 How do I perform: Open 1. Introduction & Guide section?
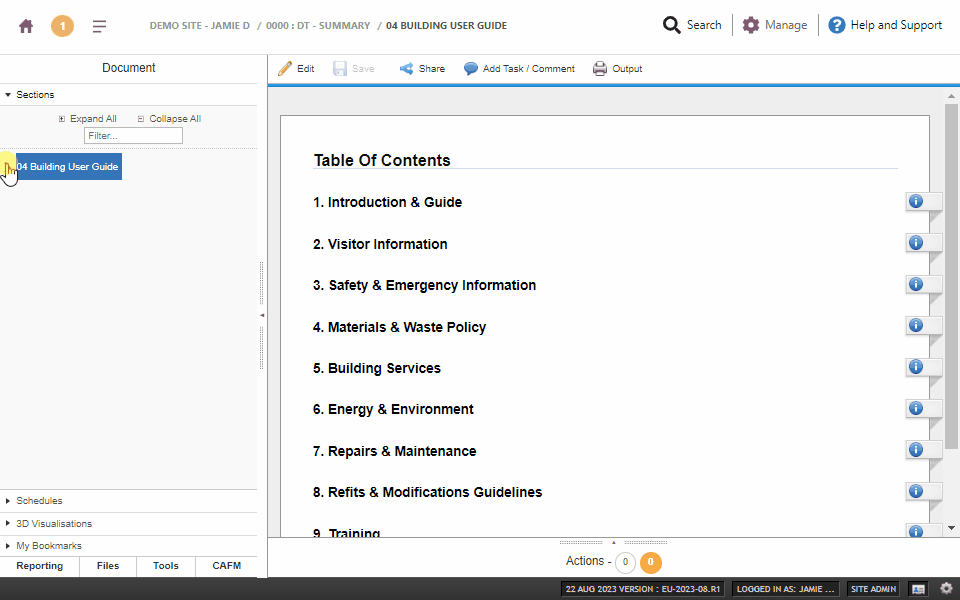[388, 202]
